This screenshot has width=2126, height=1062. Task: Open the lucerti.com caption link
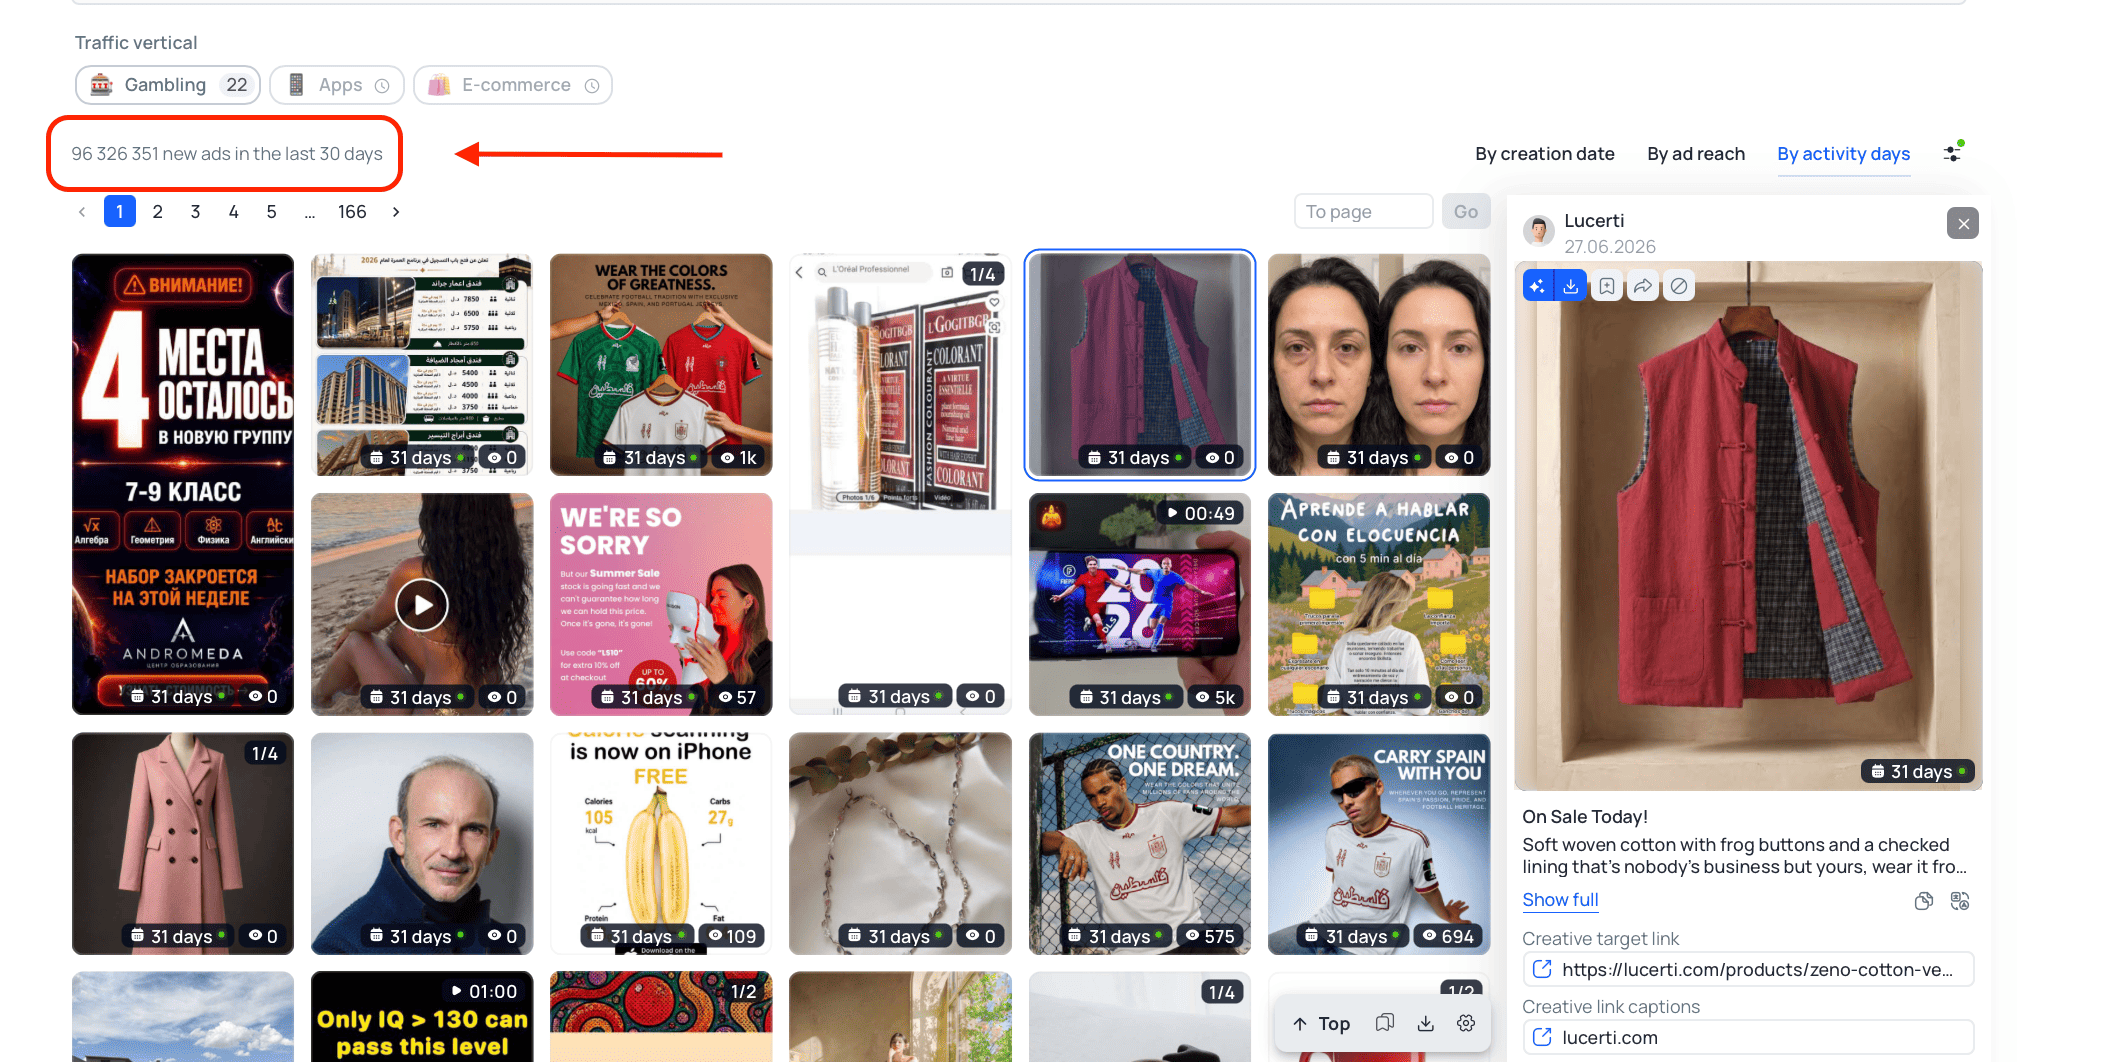click(x=1748, y=1037)
